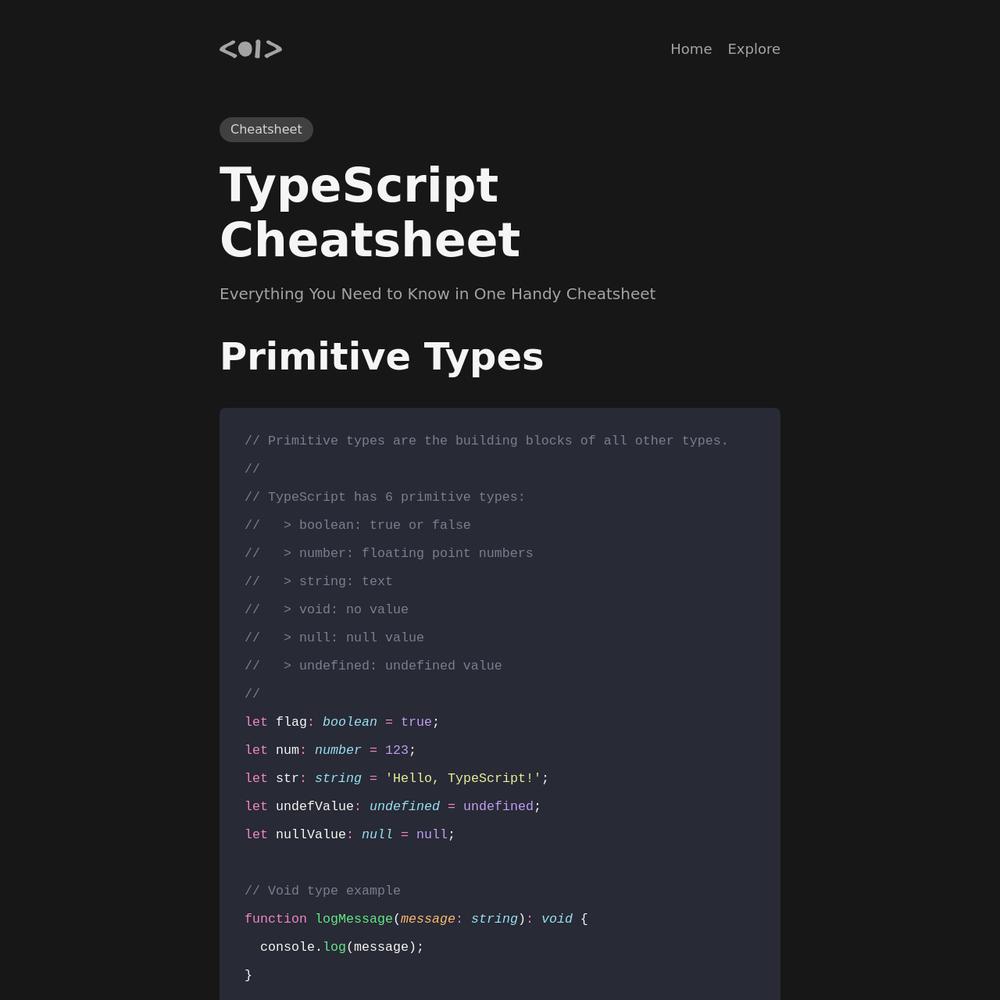The height and width of the screenshot is (1000, 1000).
Task: Click code line "let nullValue: null = null;"
Action: pyautogui.click(x=349, y=834)
